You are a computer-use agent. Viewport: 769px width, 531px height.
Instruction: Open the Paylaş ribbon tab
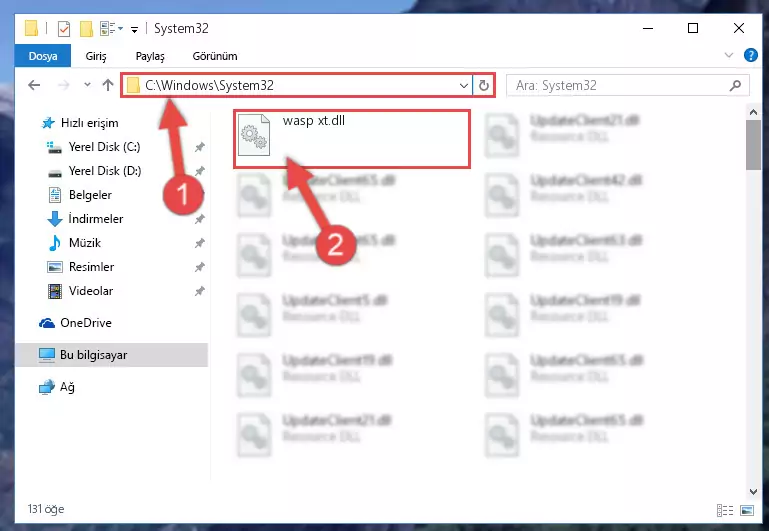150,56
